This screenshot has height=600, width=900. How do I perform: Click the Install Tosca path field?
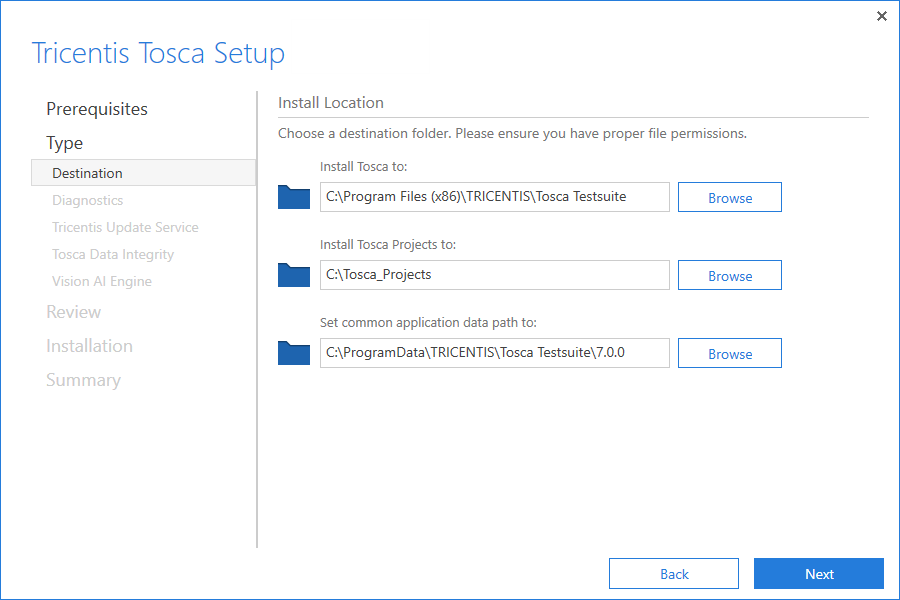point(494,197)
